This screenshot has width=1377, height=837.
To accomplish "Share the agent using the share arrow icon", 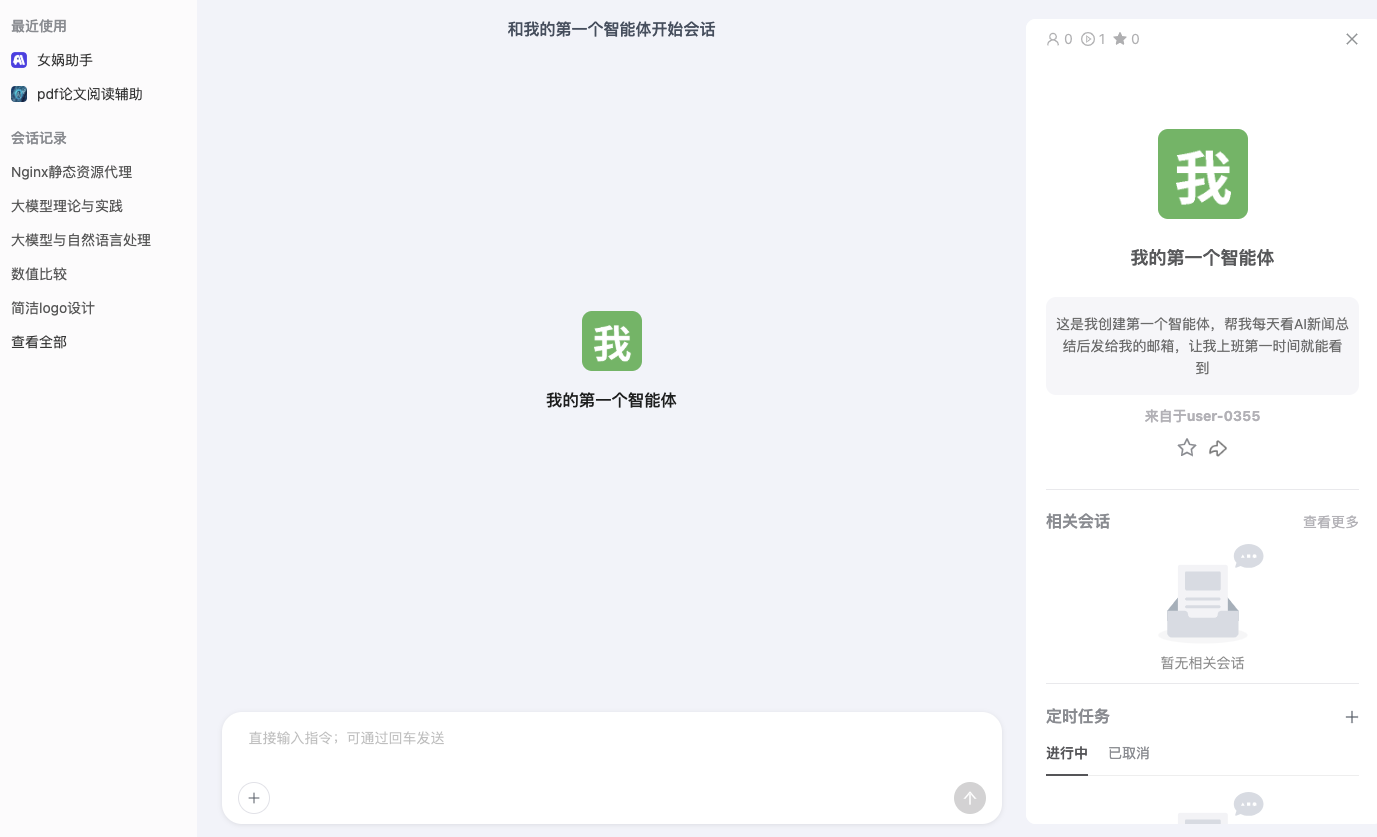I will tap(1218, 447).
